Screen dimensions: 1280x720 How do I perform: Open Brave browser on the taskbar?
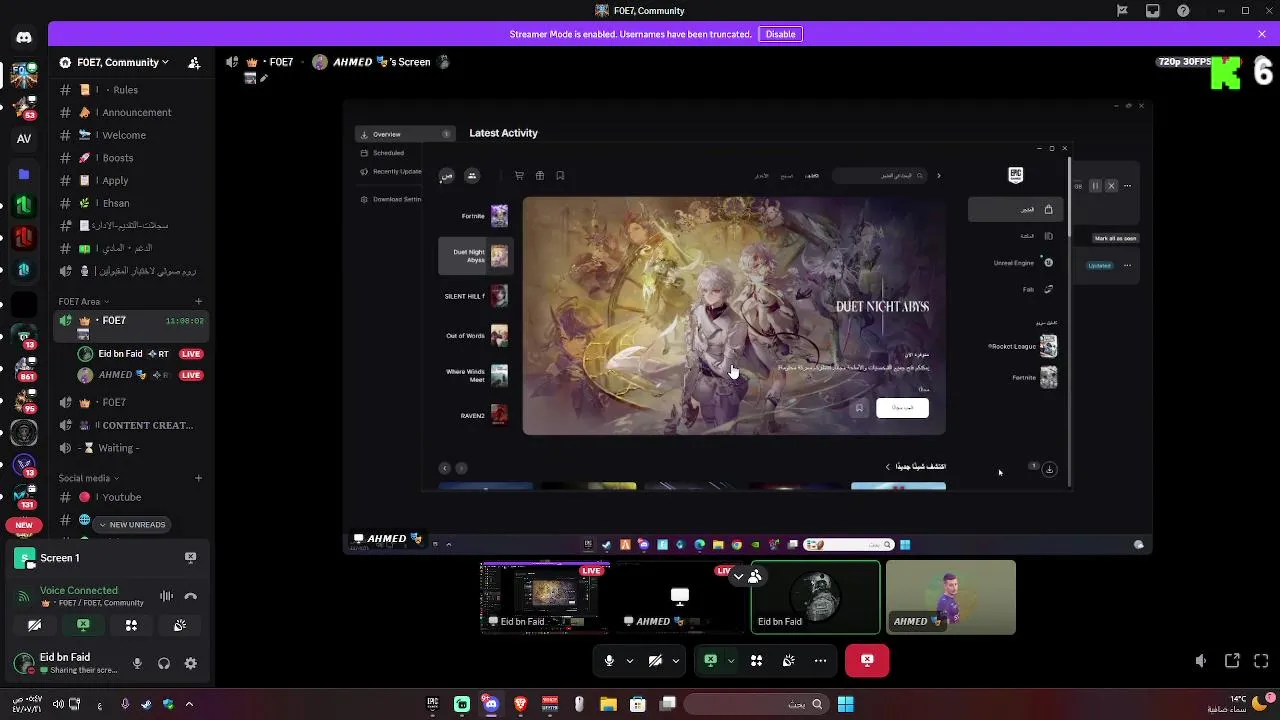[x=520, y=704]
